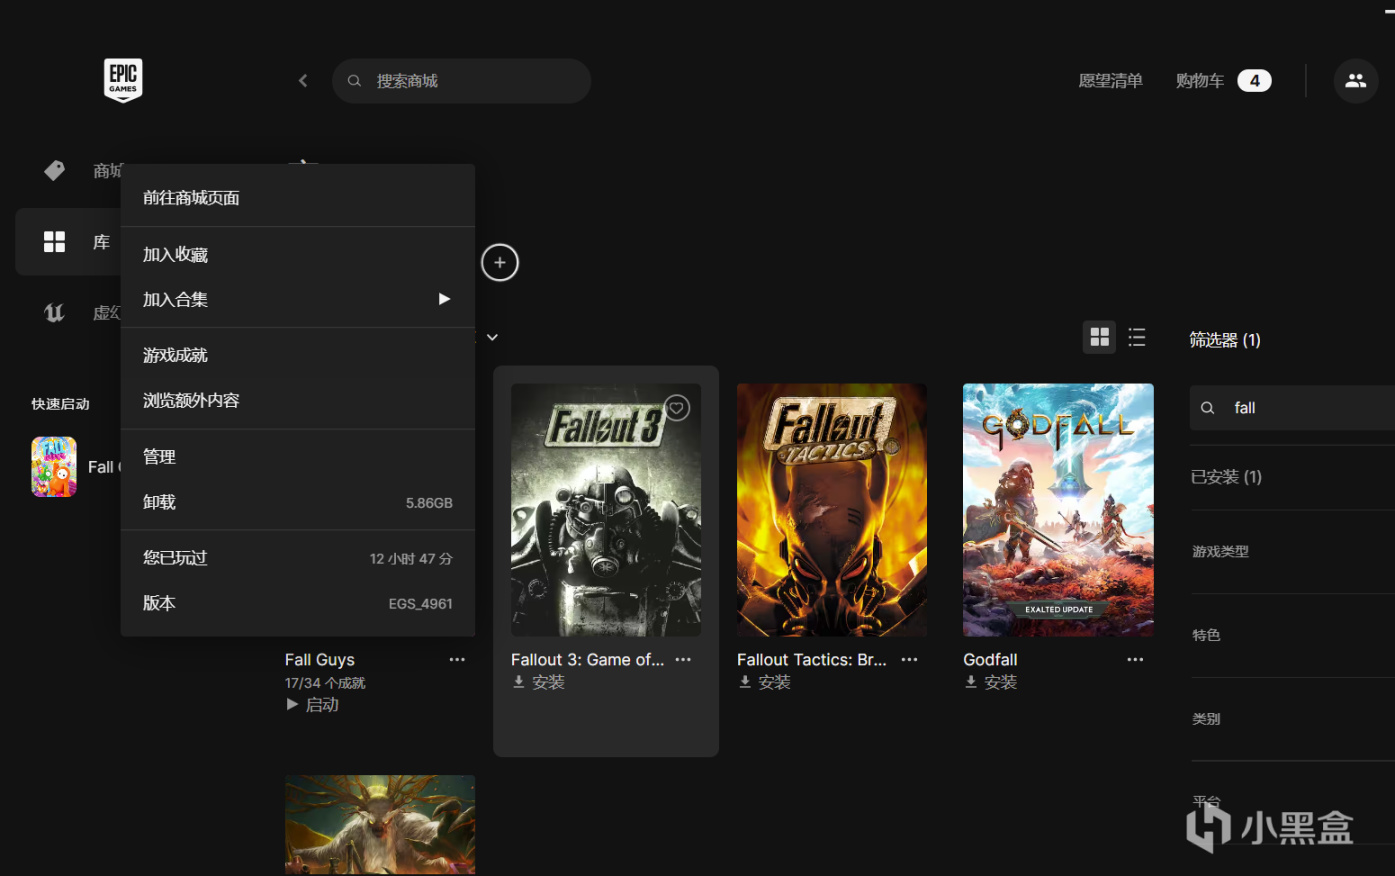Open 游戏成就 from context menu
1395x876 pixels.
click(298, 355)
